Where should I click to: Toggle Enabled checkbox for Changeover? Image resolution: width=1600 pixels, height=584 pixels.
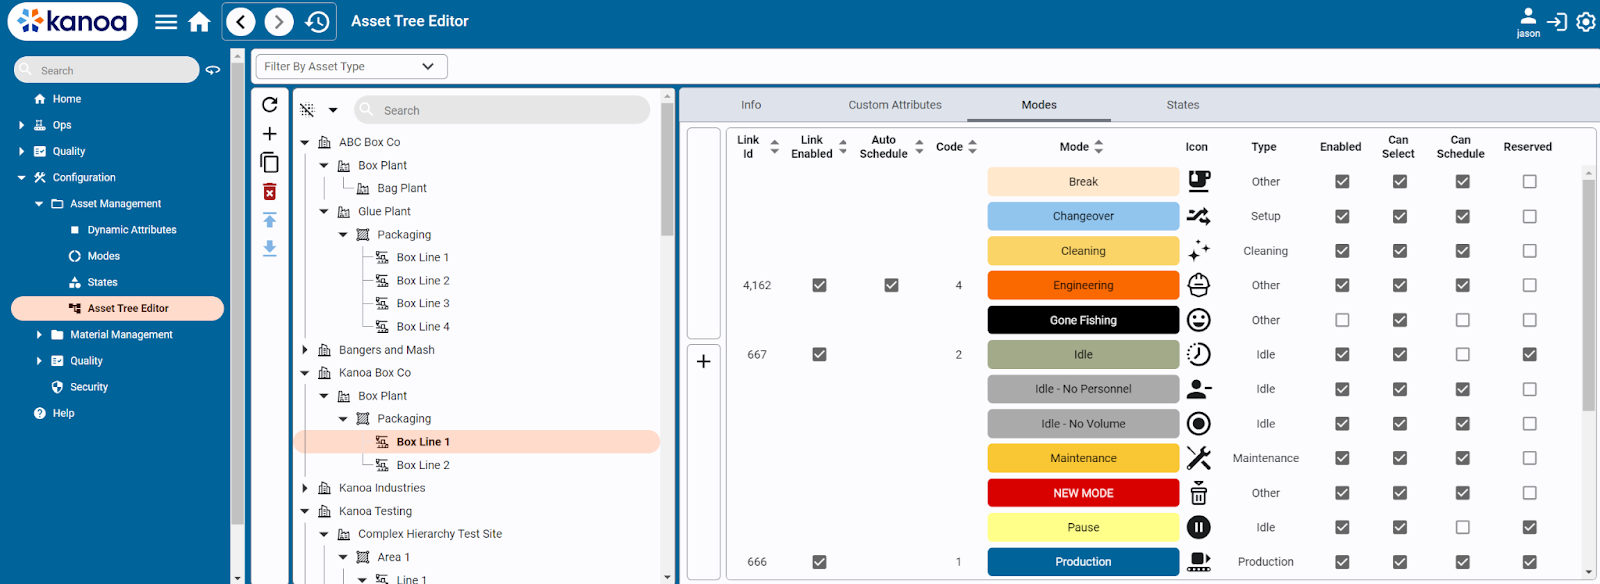point(1342,216)
